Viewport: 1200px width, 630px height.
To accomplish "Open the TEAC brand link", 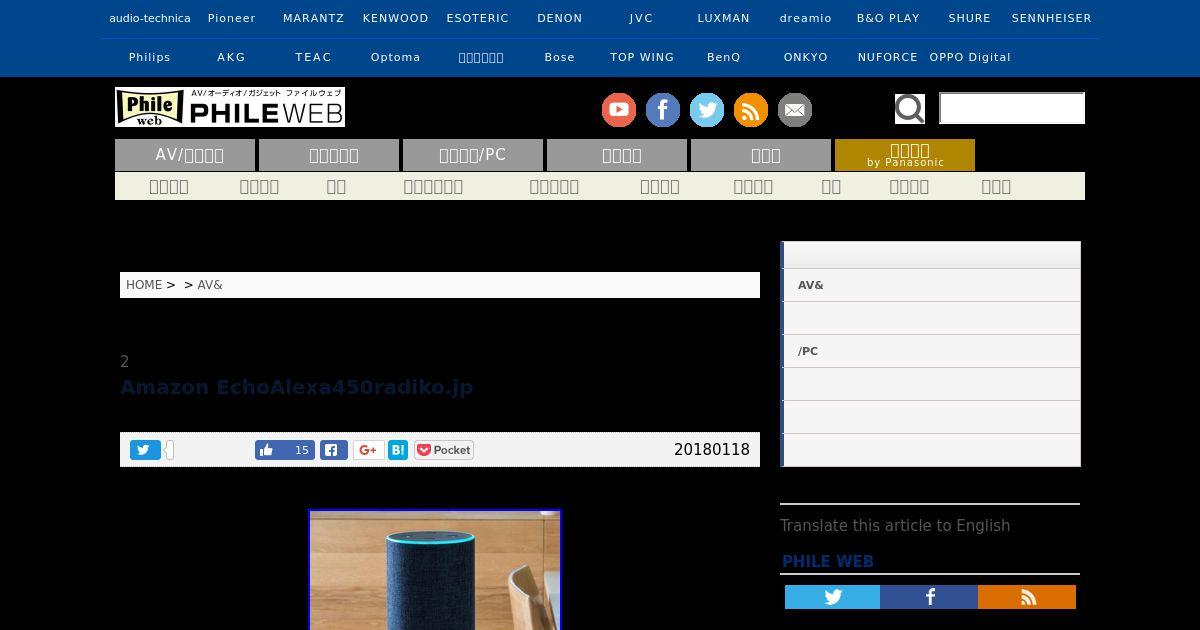I will (314, 57).
